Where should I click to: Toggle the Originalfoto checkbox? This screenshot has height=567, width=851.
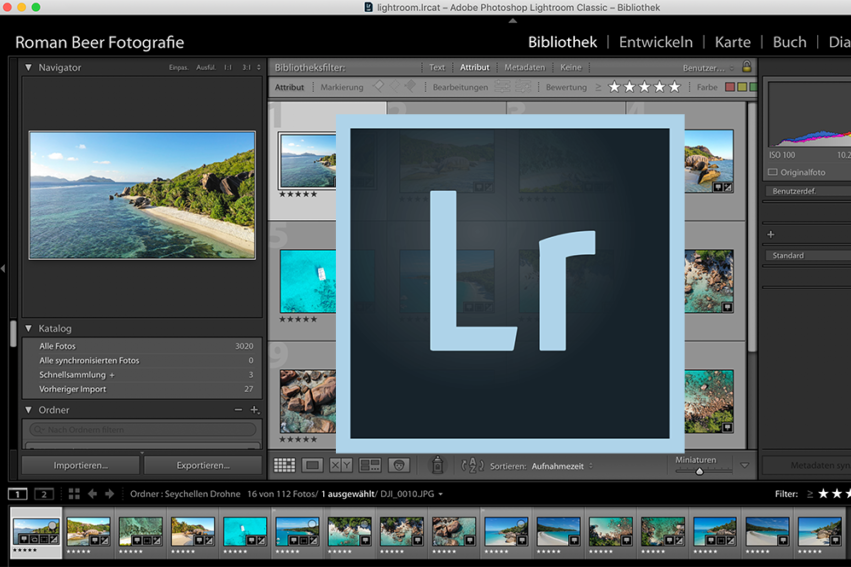pos(772,172)
